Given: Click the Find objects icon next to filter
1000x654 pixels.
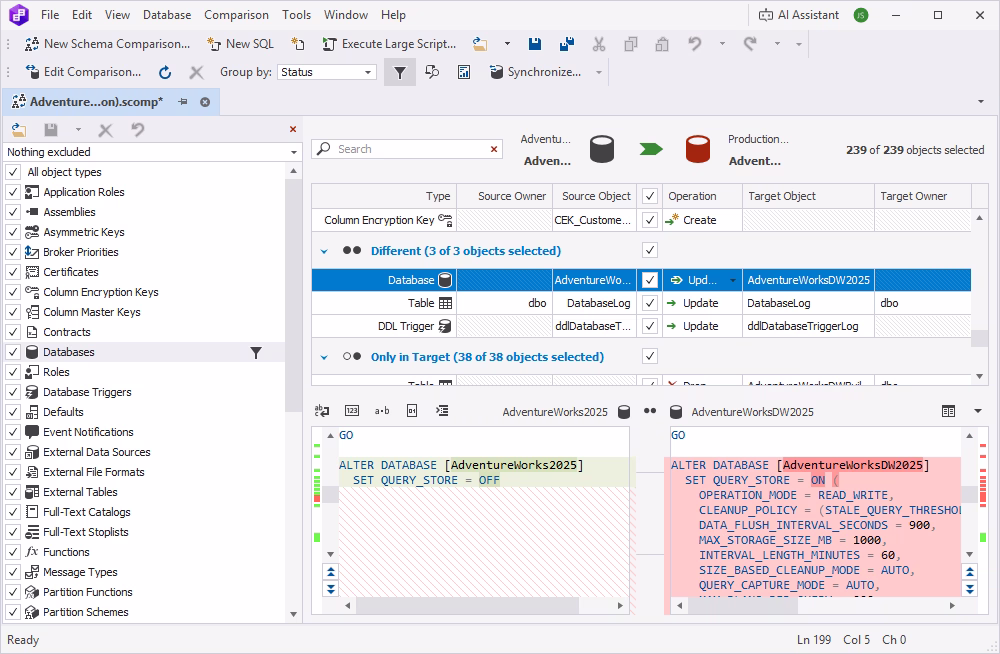Looking at the screenshot, I should pyautogui.click(x=432, y=72).
